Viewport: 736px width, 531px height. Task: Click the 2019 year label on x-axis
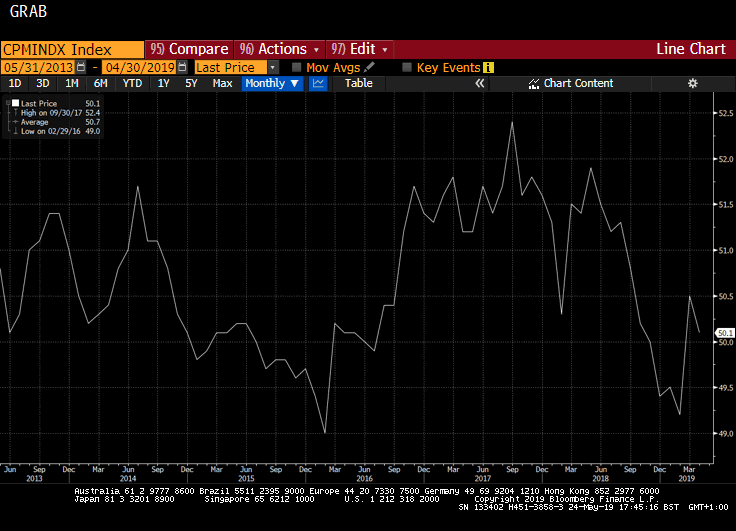[x=686, y=478]
